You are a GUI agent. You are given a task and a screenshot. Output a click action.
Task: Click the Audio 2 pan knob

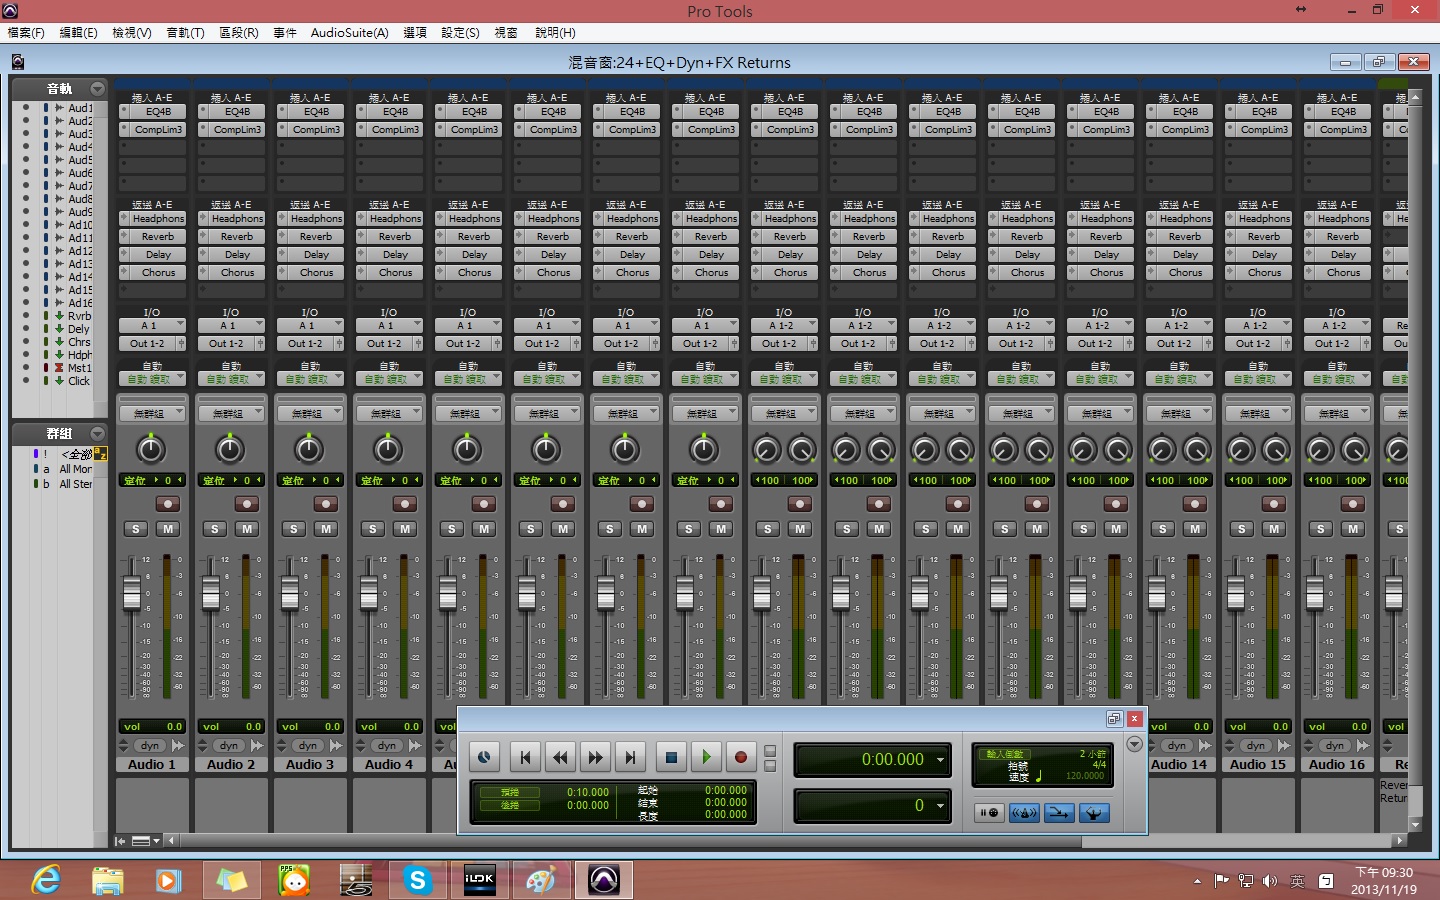[230, 449]
